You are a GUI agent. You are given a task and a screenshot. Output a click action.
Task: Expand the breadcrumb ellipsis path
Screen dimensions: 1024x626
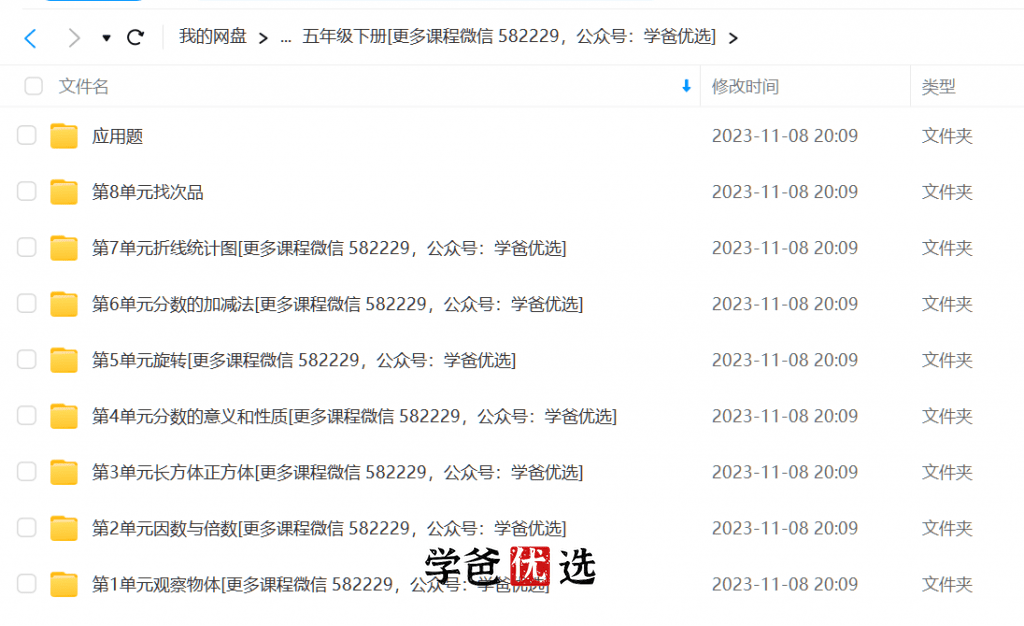[285, 38]
